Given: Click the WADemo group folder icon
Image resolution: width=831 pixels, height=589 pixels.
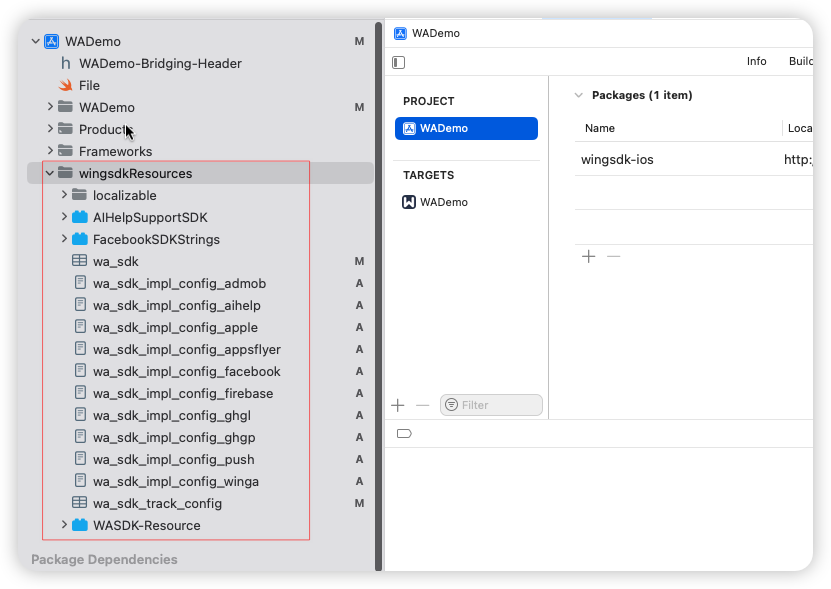Looking at the screenshot, I should click(65, 107).
